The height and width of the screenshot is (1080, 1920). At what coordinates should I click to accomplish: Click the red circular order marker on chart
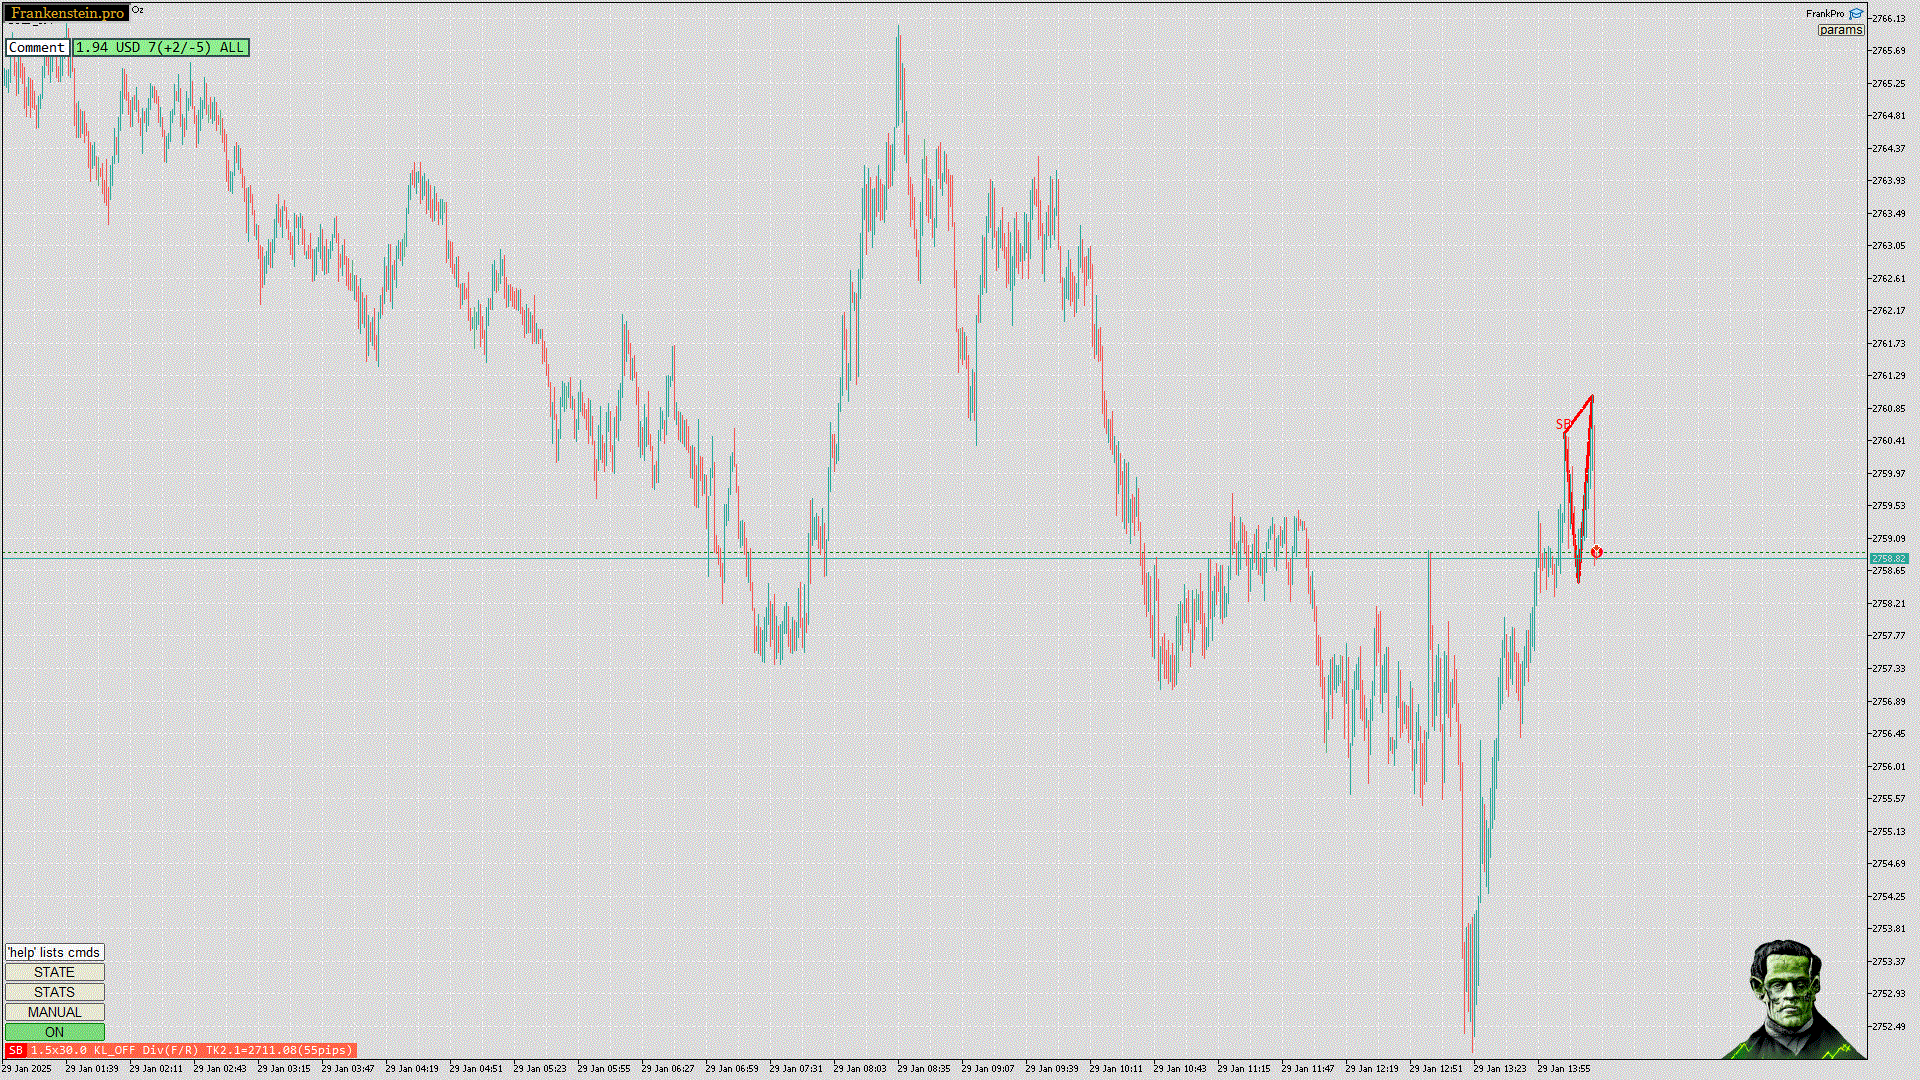pyautogui.click(x=1597, y=552)
